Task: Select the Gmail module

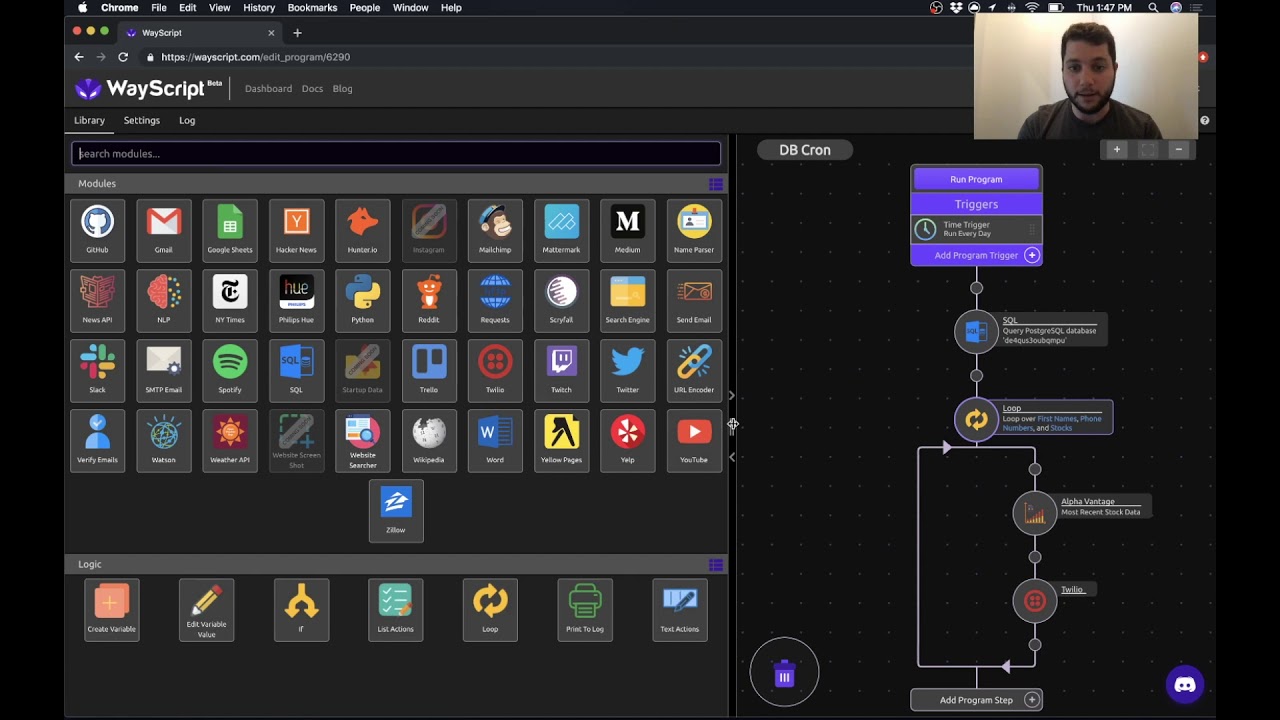Action: (164, 230)
